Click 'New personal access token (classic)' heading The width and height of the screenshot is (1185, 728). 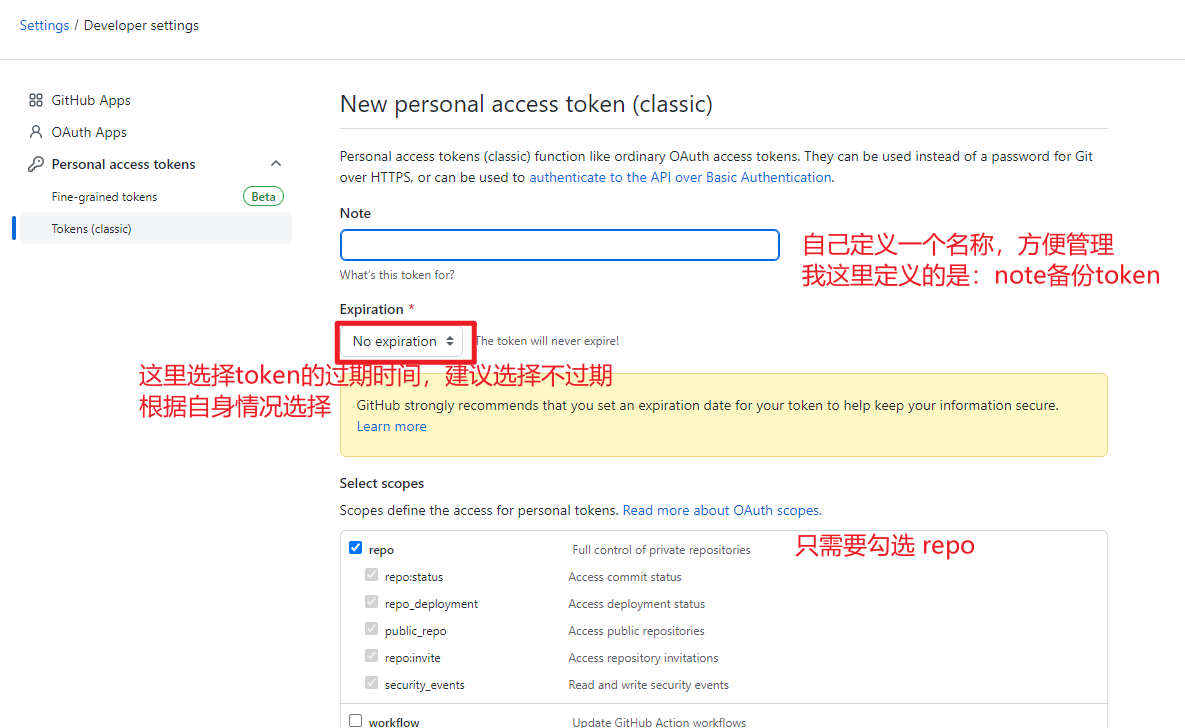[526, 104]
